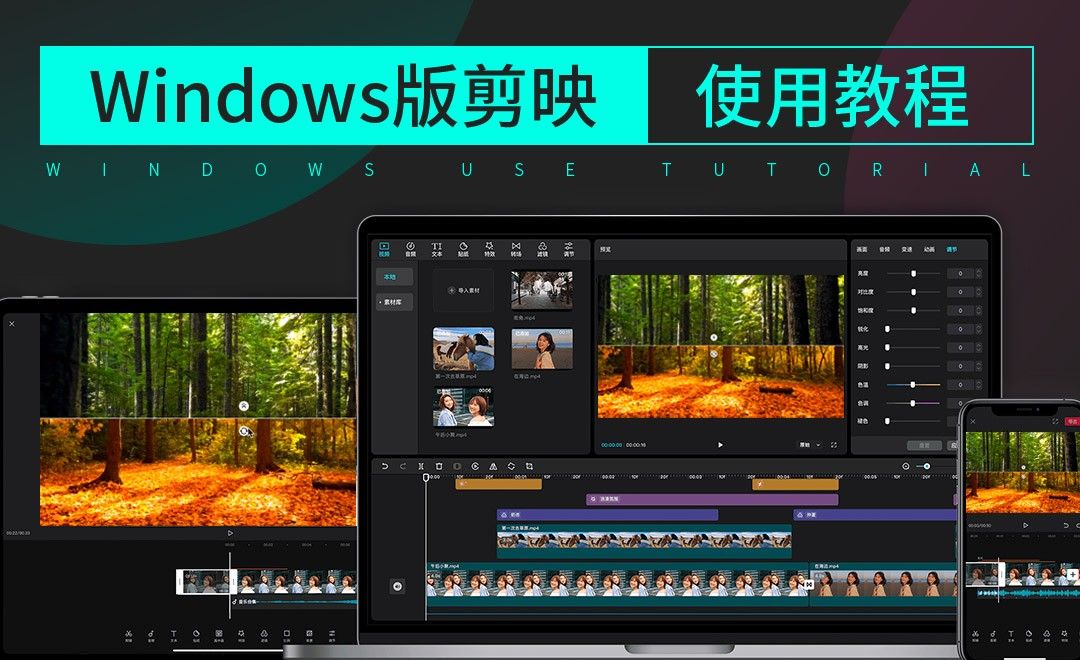The width and height of the screenshot is (1080, 660).
Task: Adjust the 亮度 brightness slider handle
Action: (x=913, y=274)
